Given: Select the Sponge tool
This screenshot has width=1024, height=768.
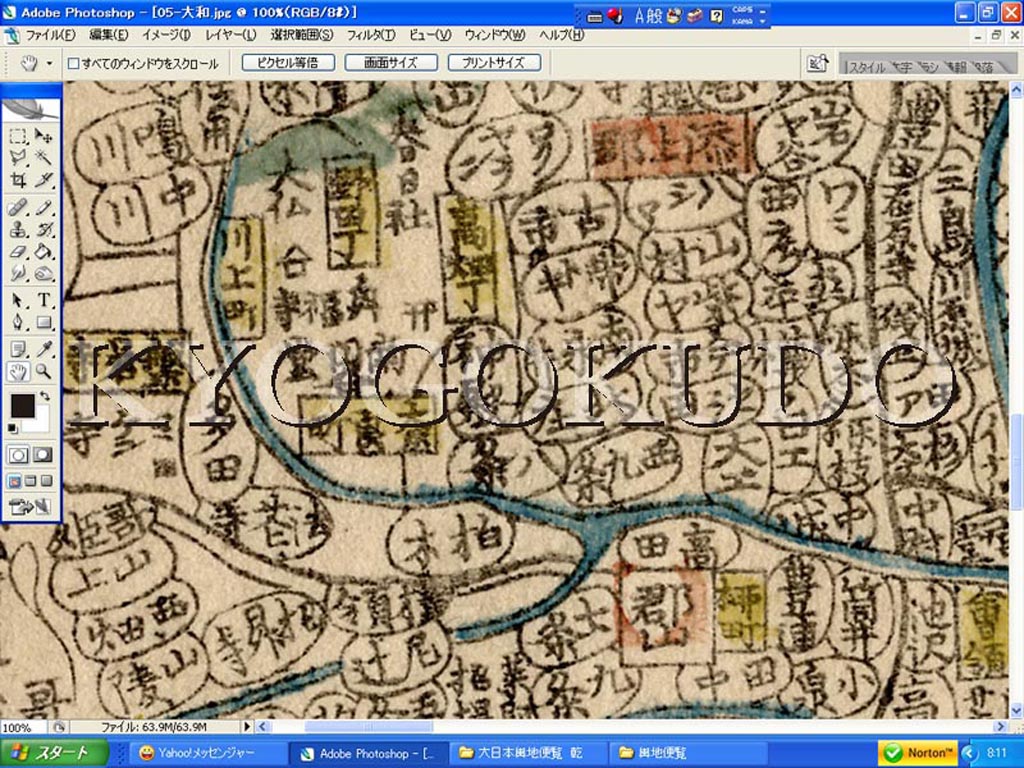Looking at the screenshot, I should pyautogui.click(x=43, y=273).
